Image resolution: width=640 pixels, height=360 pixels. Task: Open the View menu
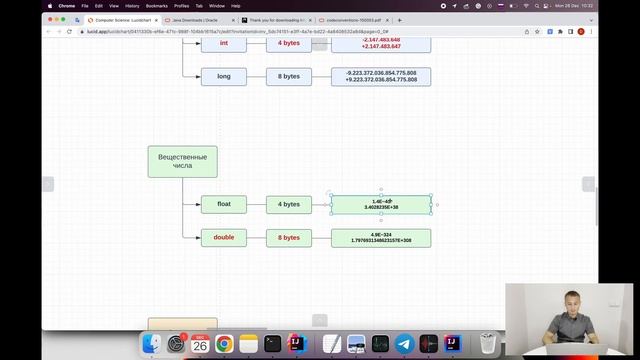[114, 6]
